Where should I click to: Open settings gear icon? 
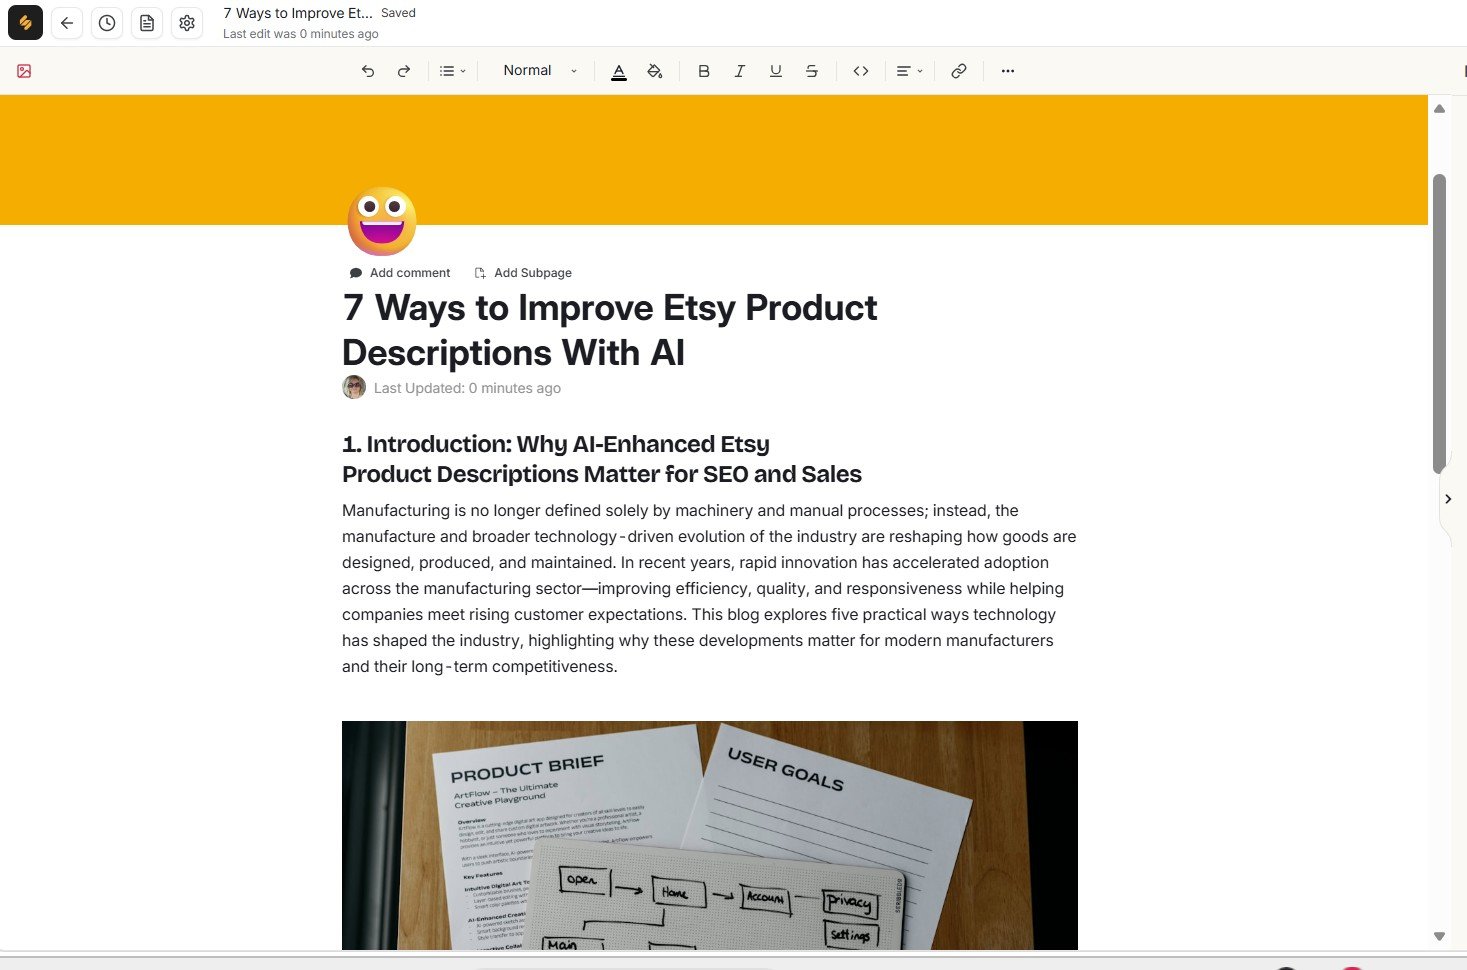tap(187, 22)
